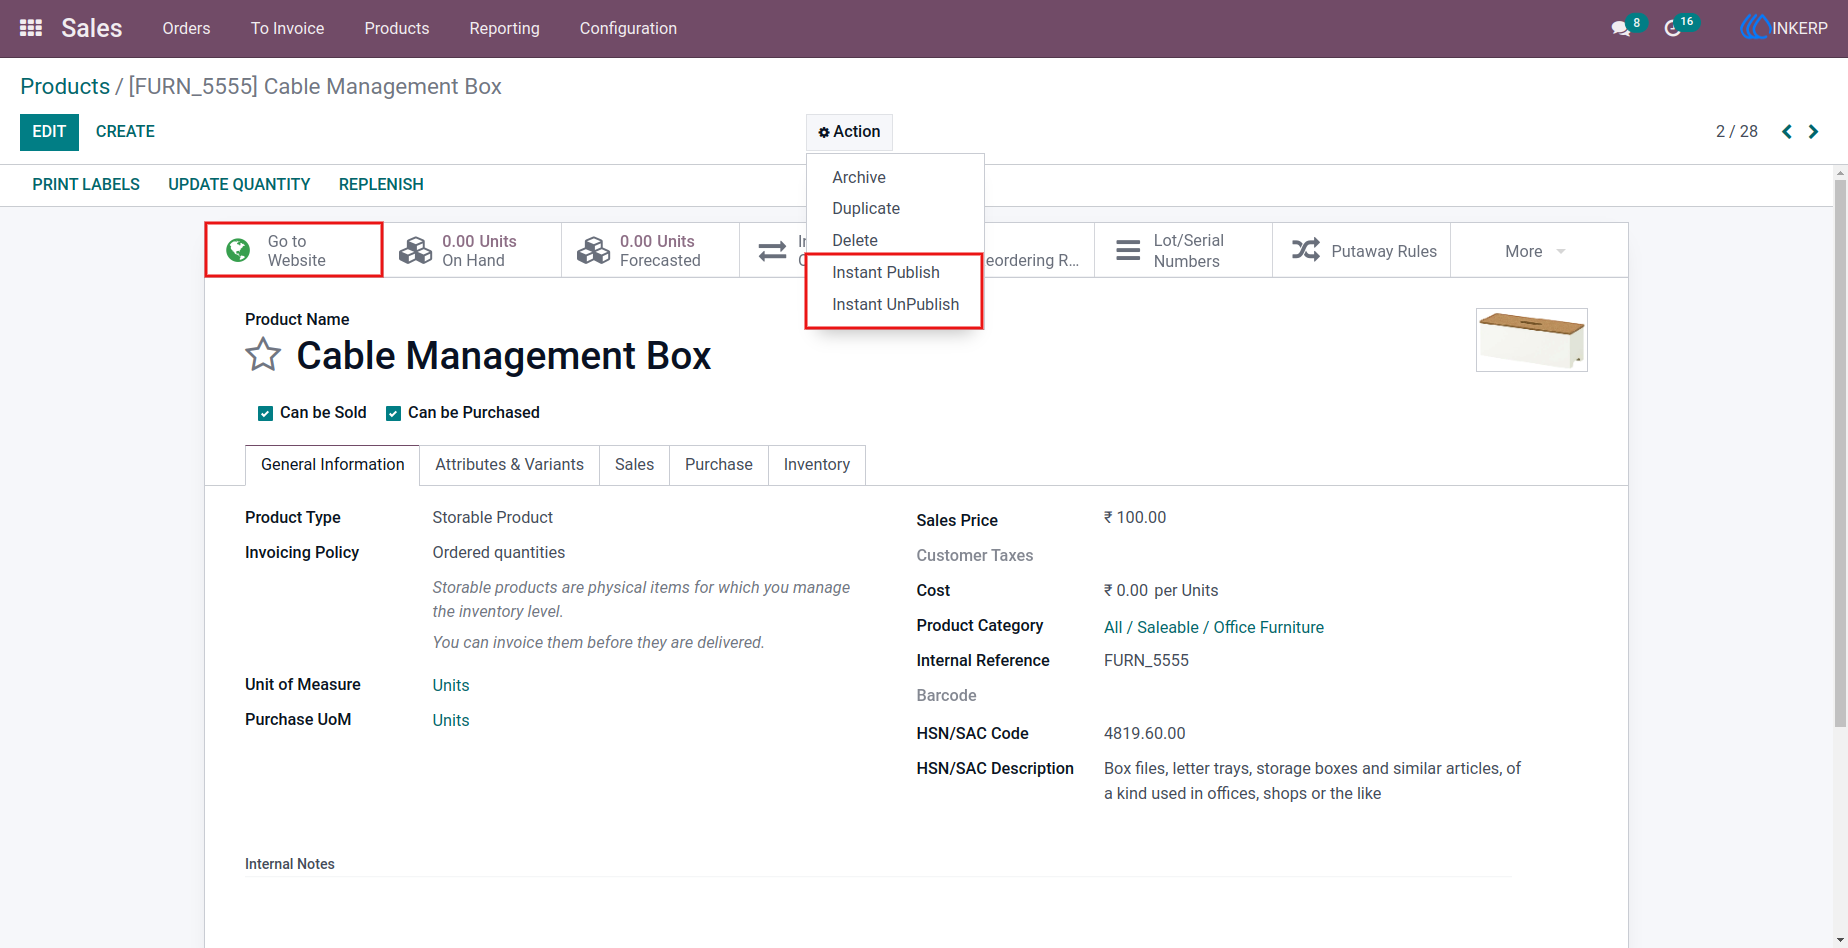Go to previous product record arrow
Viewport: 1848px width, 948px height.
pyautogui.click(x=1787, y=132)
